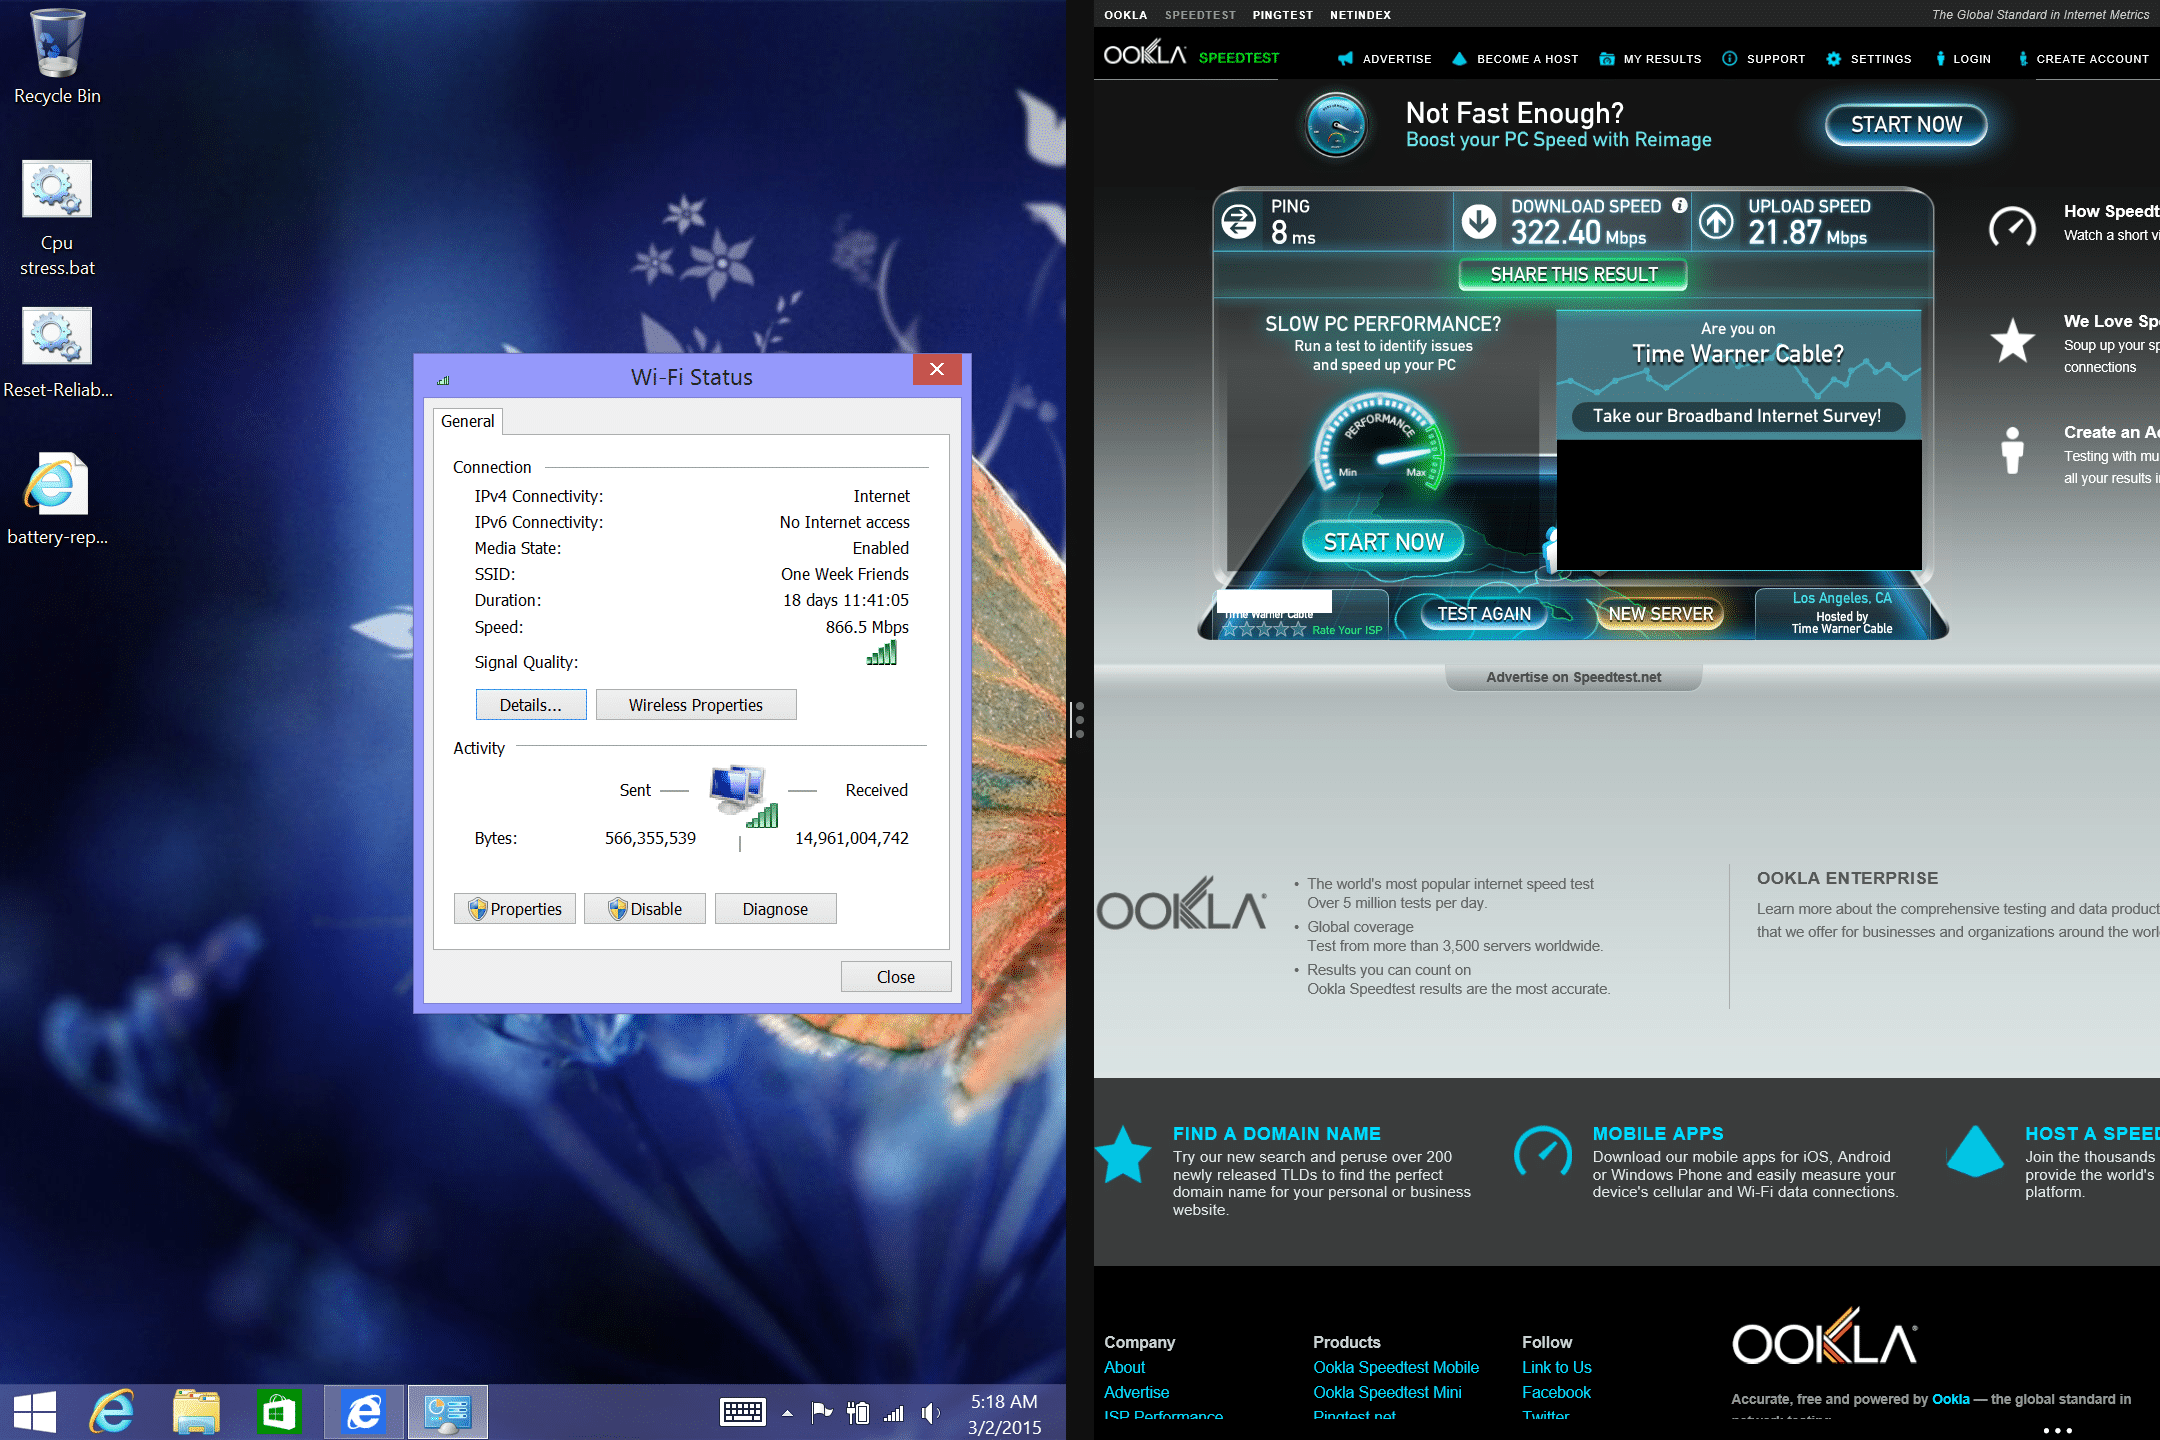Click NEW SERVER

[1661, 614]
